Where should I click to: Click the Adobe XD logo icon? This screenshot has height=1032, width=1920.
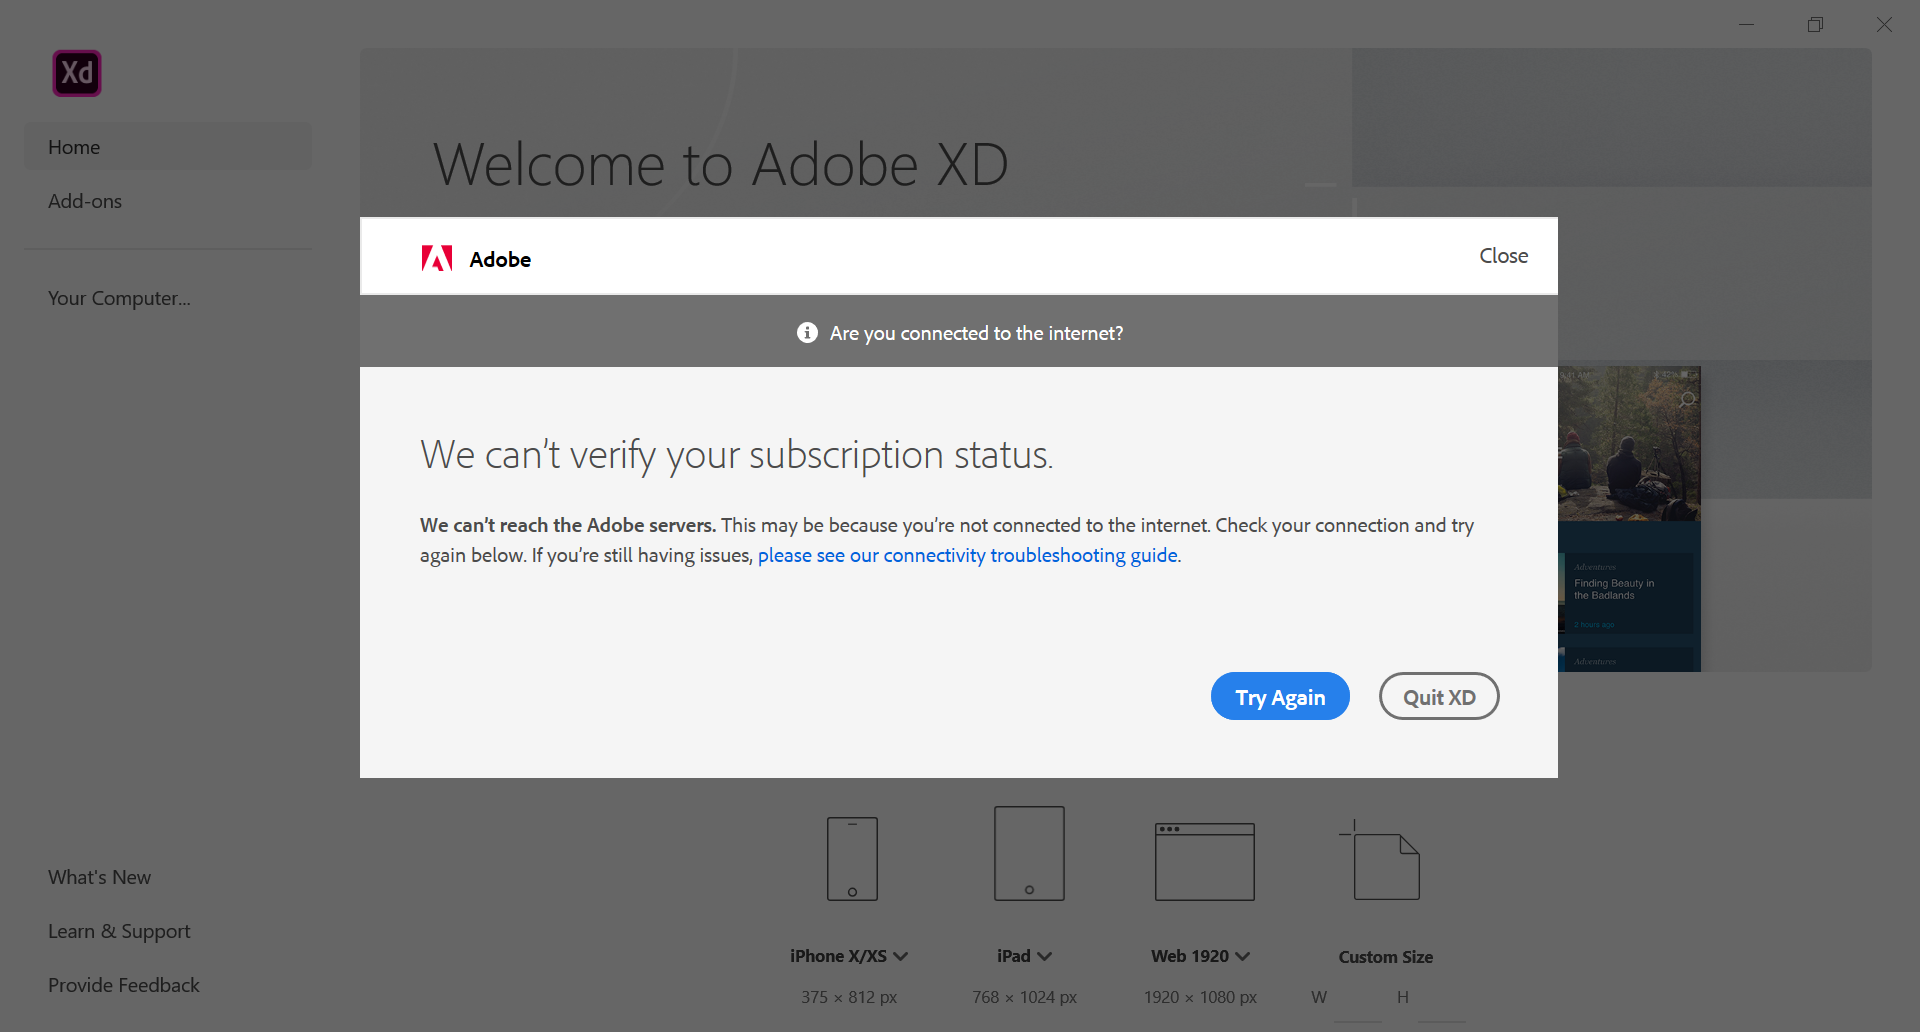click(77, 73)
